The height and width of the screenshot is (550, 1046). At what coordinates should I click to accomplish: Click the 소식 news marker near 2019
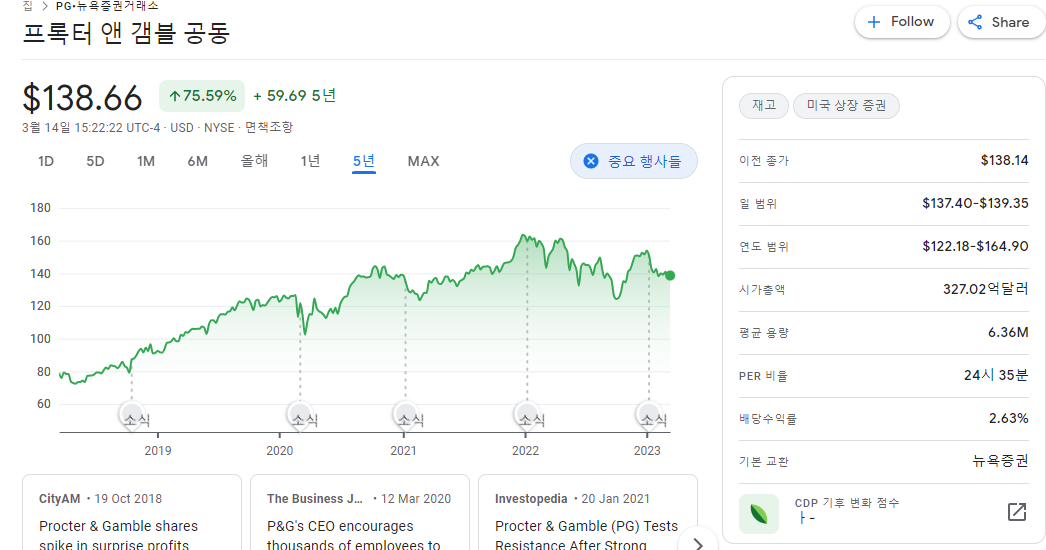(132, 415)
